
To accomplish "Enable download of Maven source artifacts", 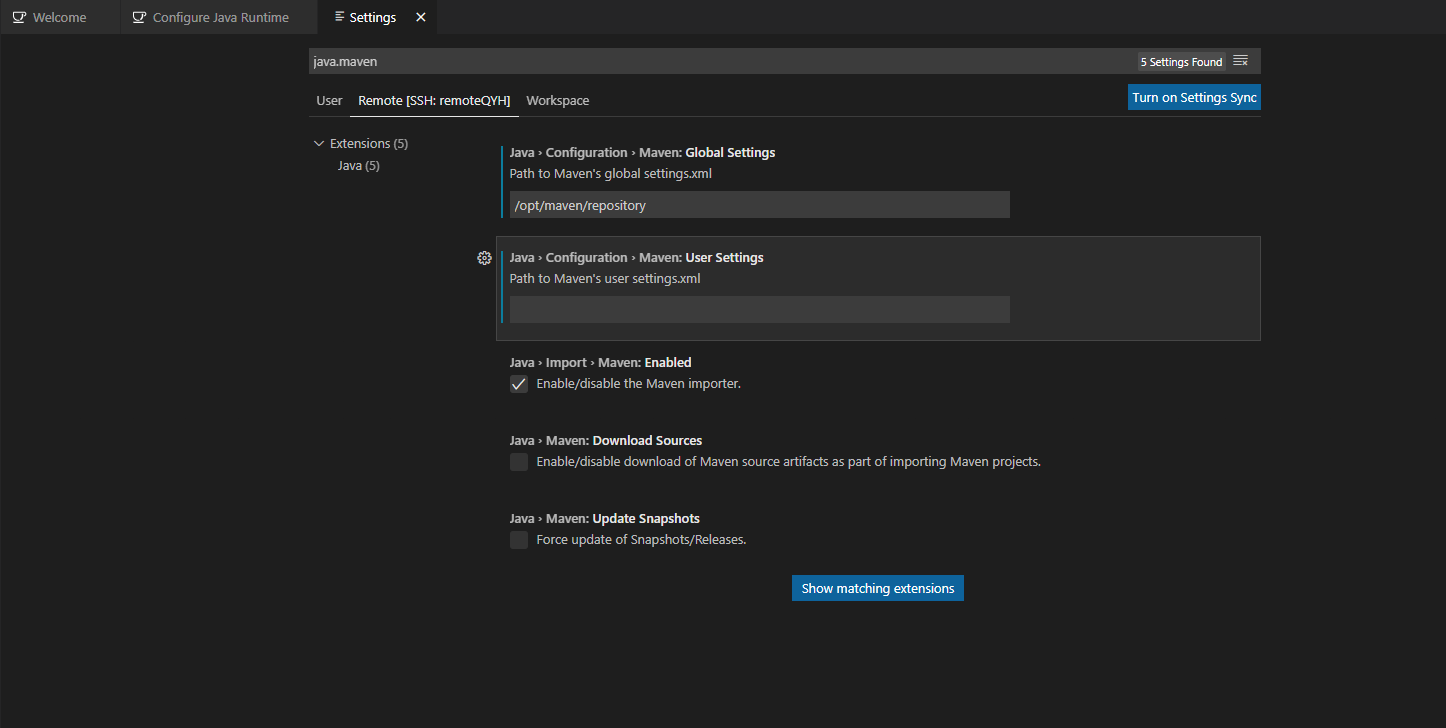I will 518,461.
